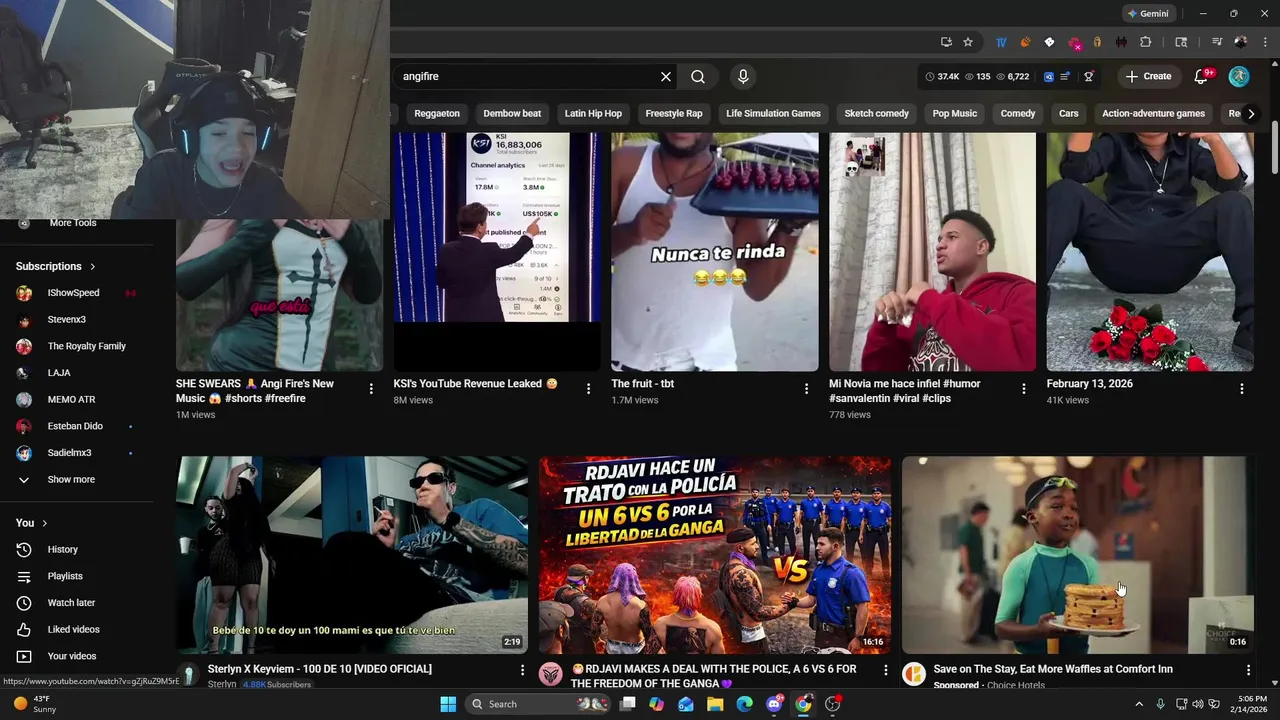Select the Sketch comedy chip
The height and width of the screenshot is (720, 1280).
(876, 113)
